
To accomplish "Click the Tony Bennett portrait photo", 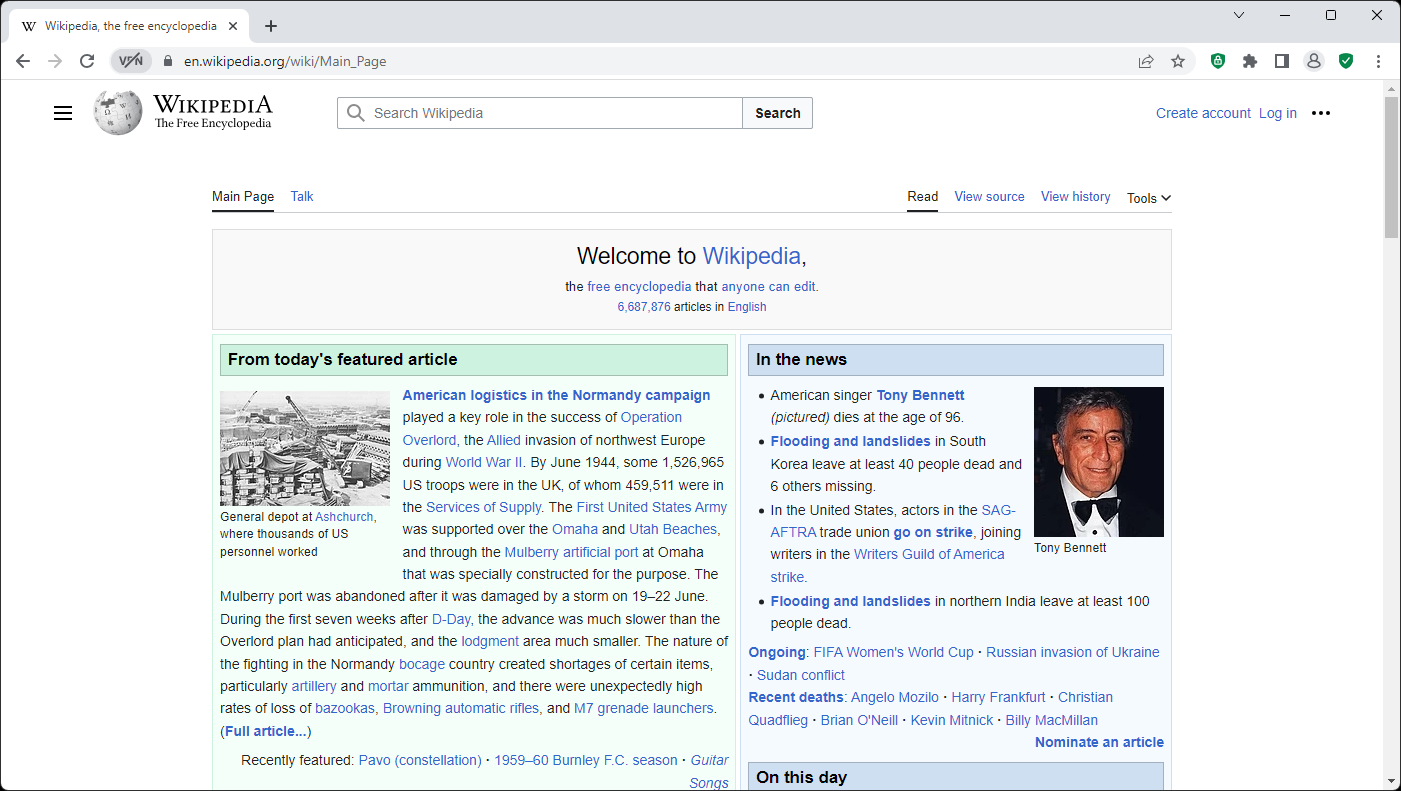I will click(1098, 462).
